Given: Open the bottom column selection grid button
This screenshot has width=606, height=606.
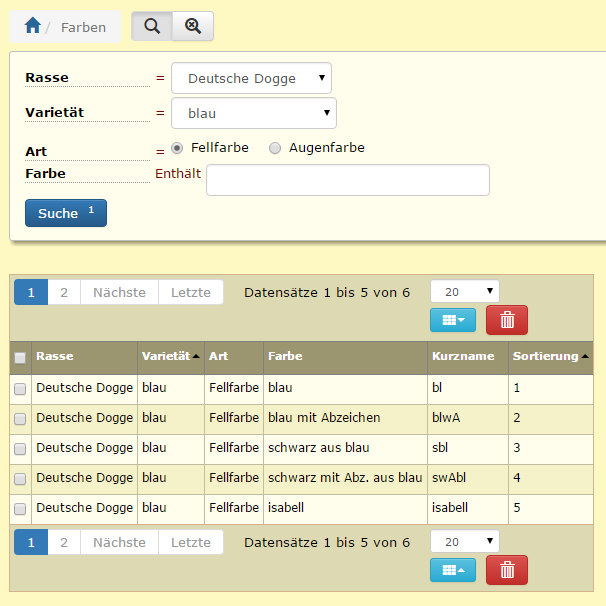Looking at the screenshot, I should [x=452, y=570].
